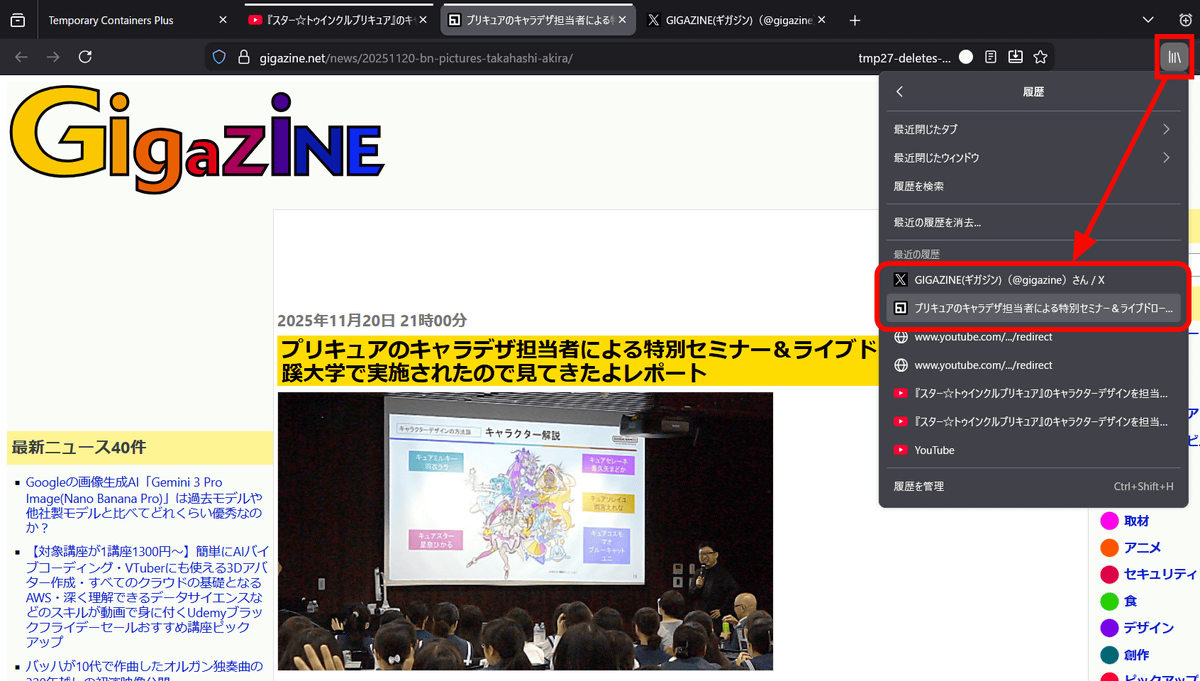Open a new tab with the plus button
The width and height of the screenshot is (1200, 681).
click(855, 20)
